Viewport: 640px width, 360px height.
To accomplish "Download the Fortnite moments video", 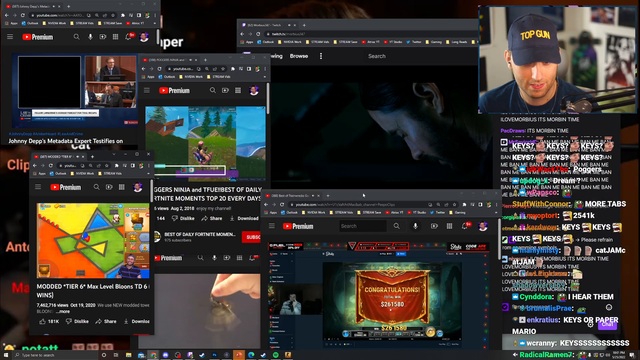I will [x=244, y=218].
